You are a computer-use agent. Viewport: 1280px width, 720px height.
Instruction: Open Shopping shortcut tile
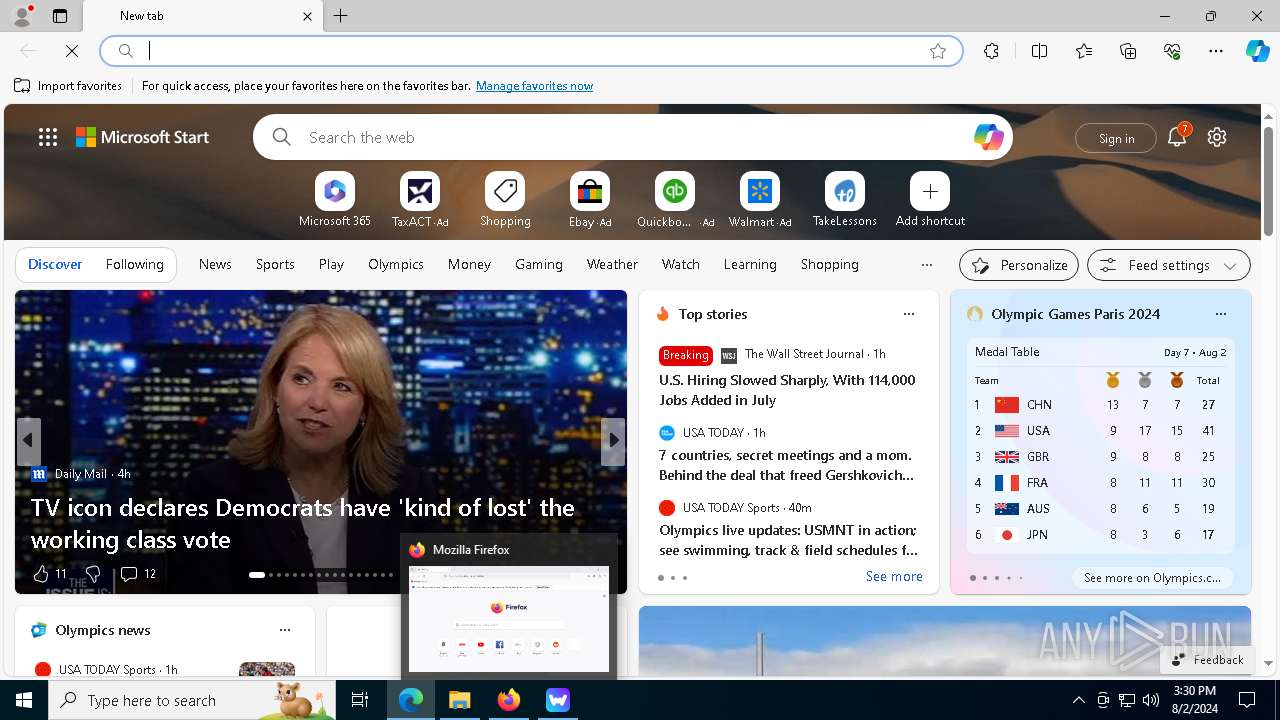(505, 200)
